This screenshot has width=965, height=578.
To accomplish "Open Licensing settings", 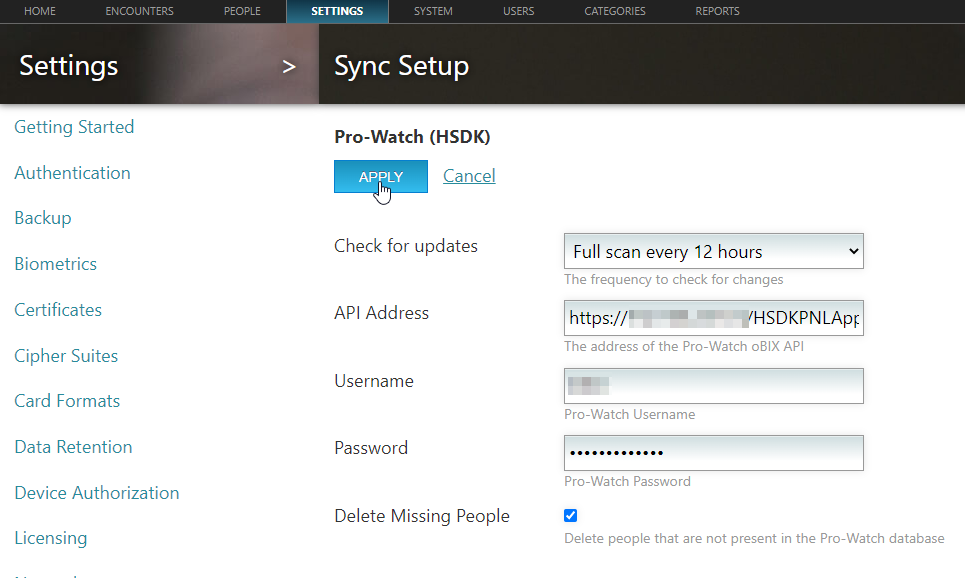I will 50,538.
